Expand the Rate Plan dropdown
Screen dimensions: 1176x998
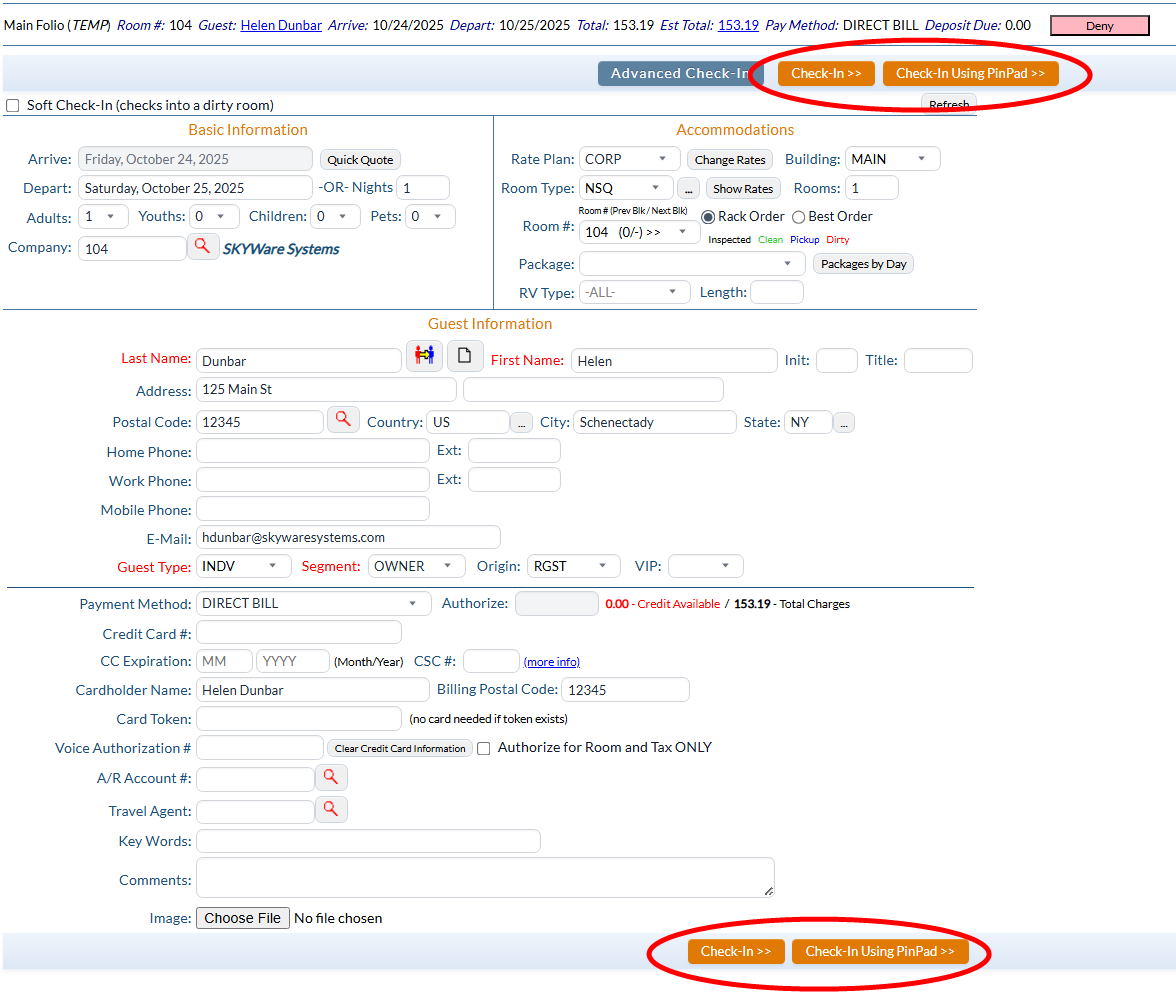629,159
